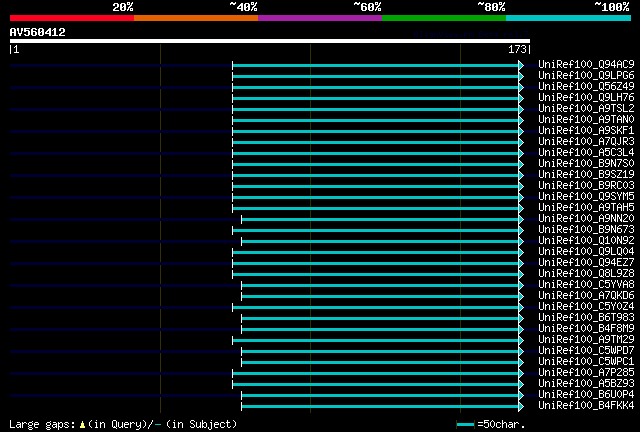This screenshot has height=432, width=640.
Task: Select the UniRef100_A5C3L4 label
Action: click(x=586, y=153)
